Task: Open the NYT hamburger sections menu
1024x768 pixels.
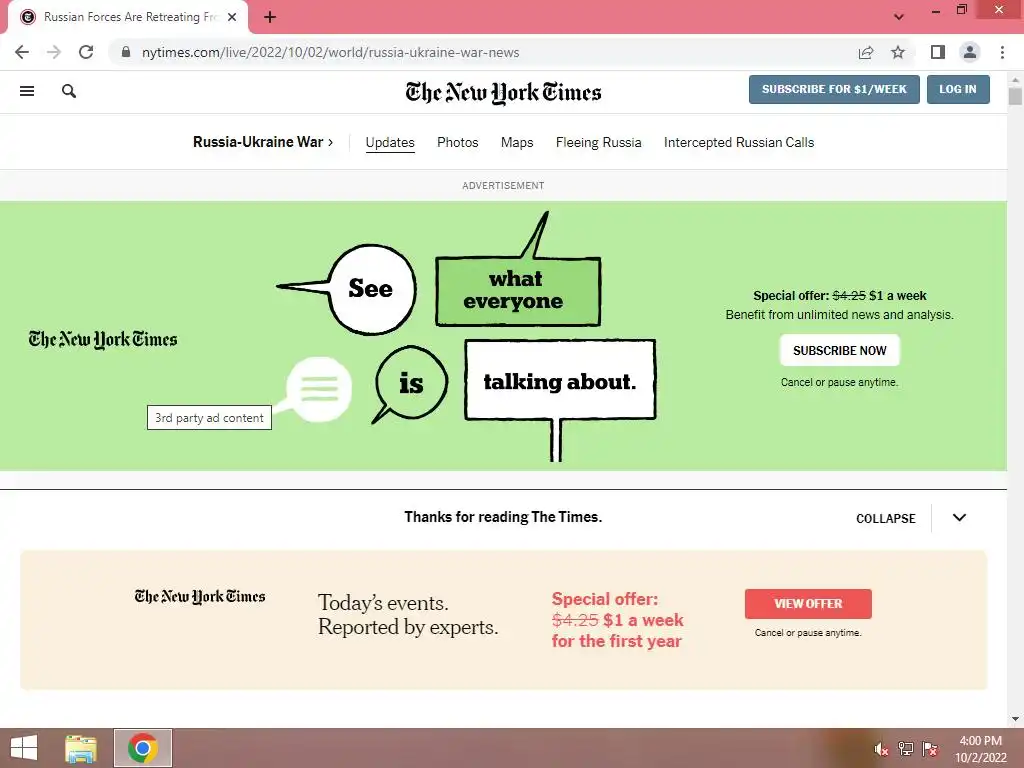Action: (x=27, y=91)
